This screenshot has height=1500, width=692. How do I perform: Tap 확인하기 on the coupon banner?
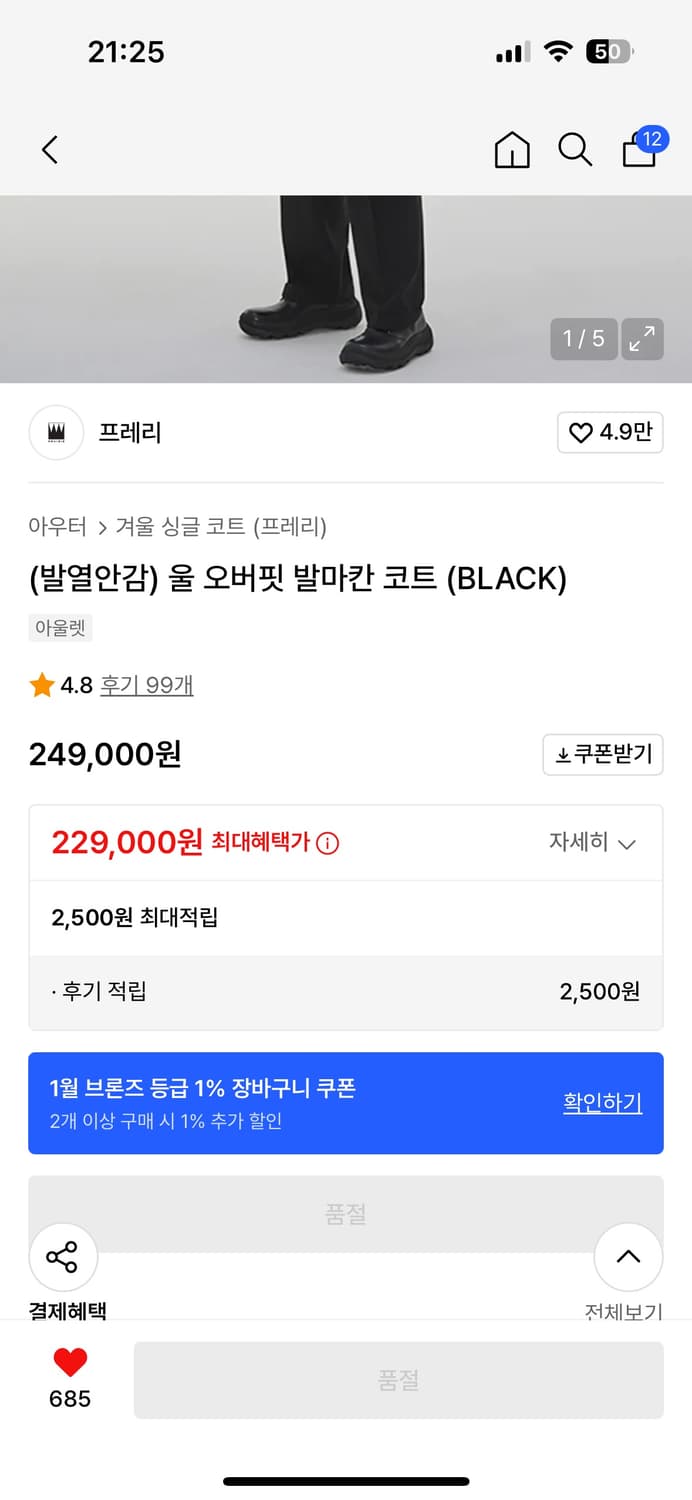click(602, 1103)
